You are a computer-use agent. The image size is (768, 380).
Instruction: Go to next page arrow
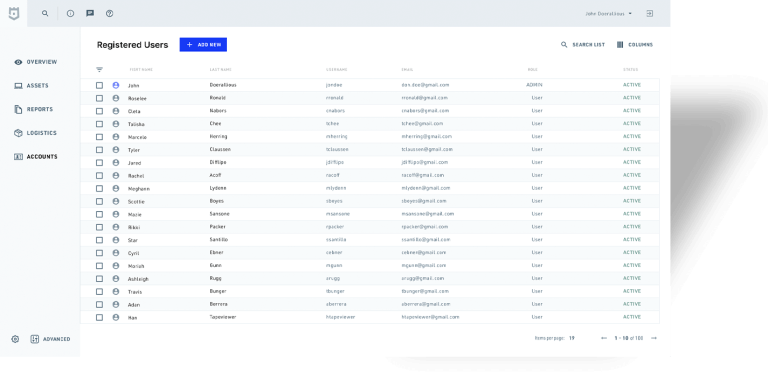(654, 338)
